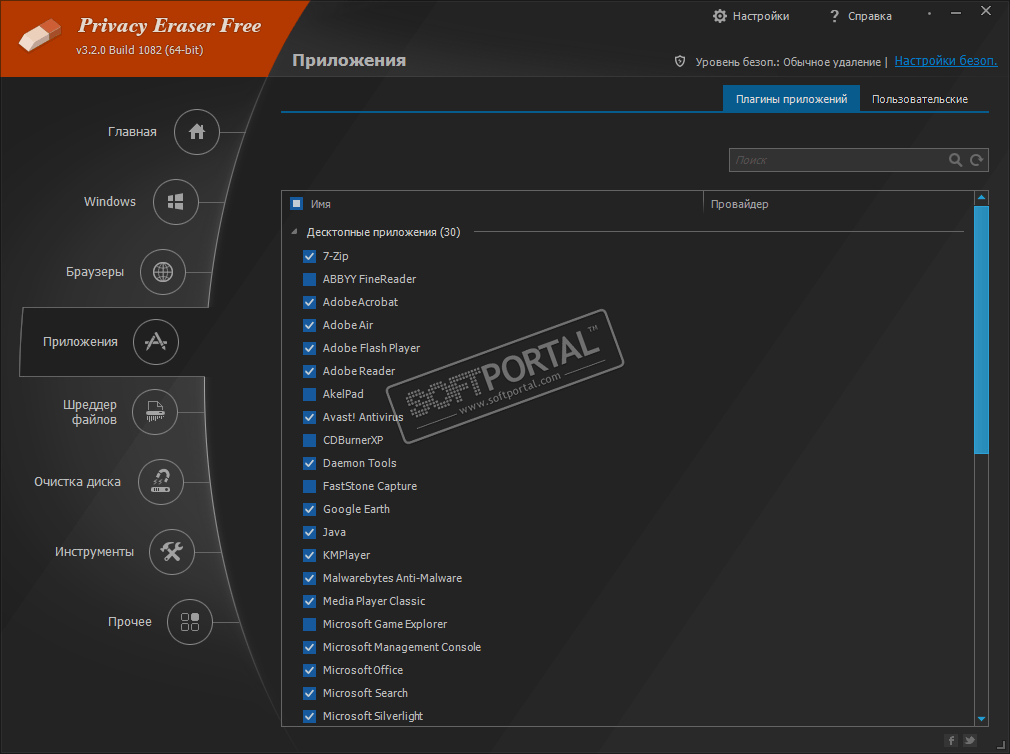Check the Microsoft Game Explorer checkbox
The height and width of the screenshot is (754, 1010).
click(309, 624)
